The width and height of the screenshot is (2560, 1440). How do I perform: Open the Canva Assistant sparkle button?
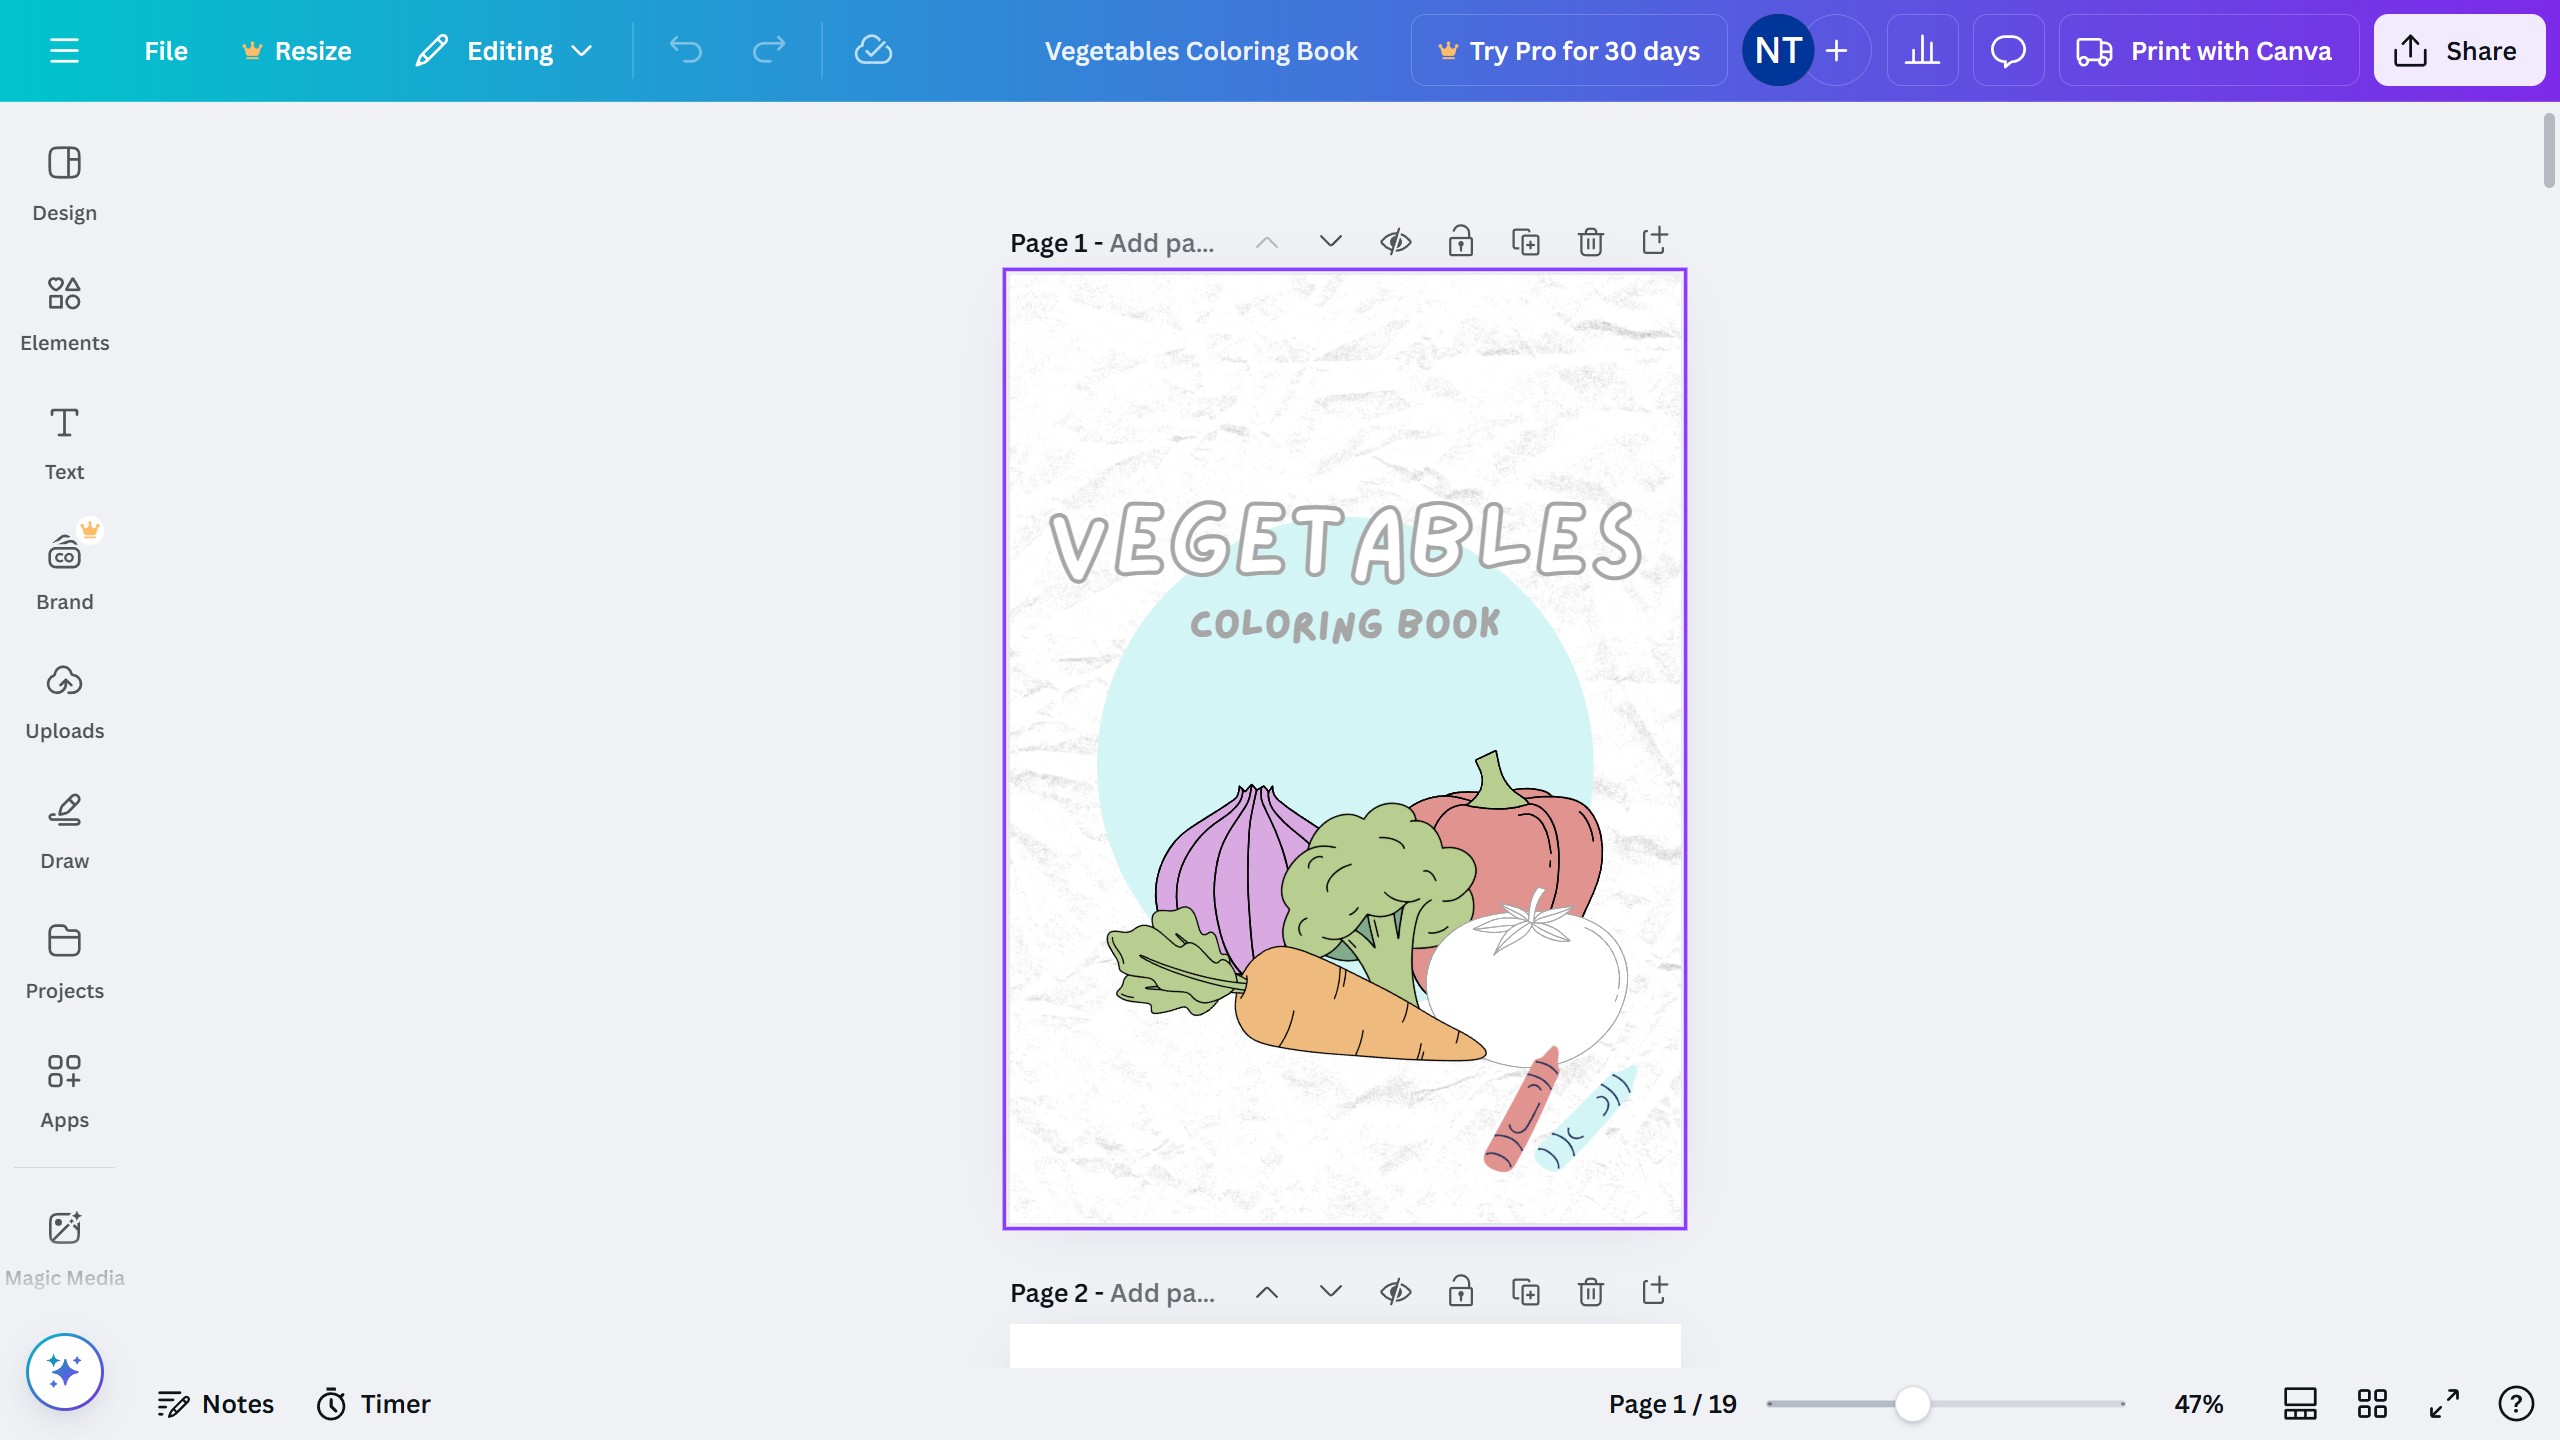tap(64, 1371)
